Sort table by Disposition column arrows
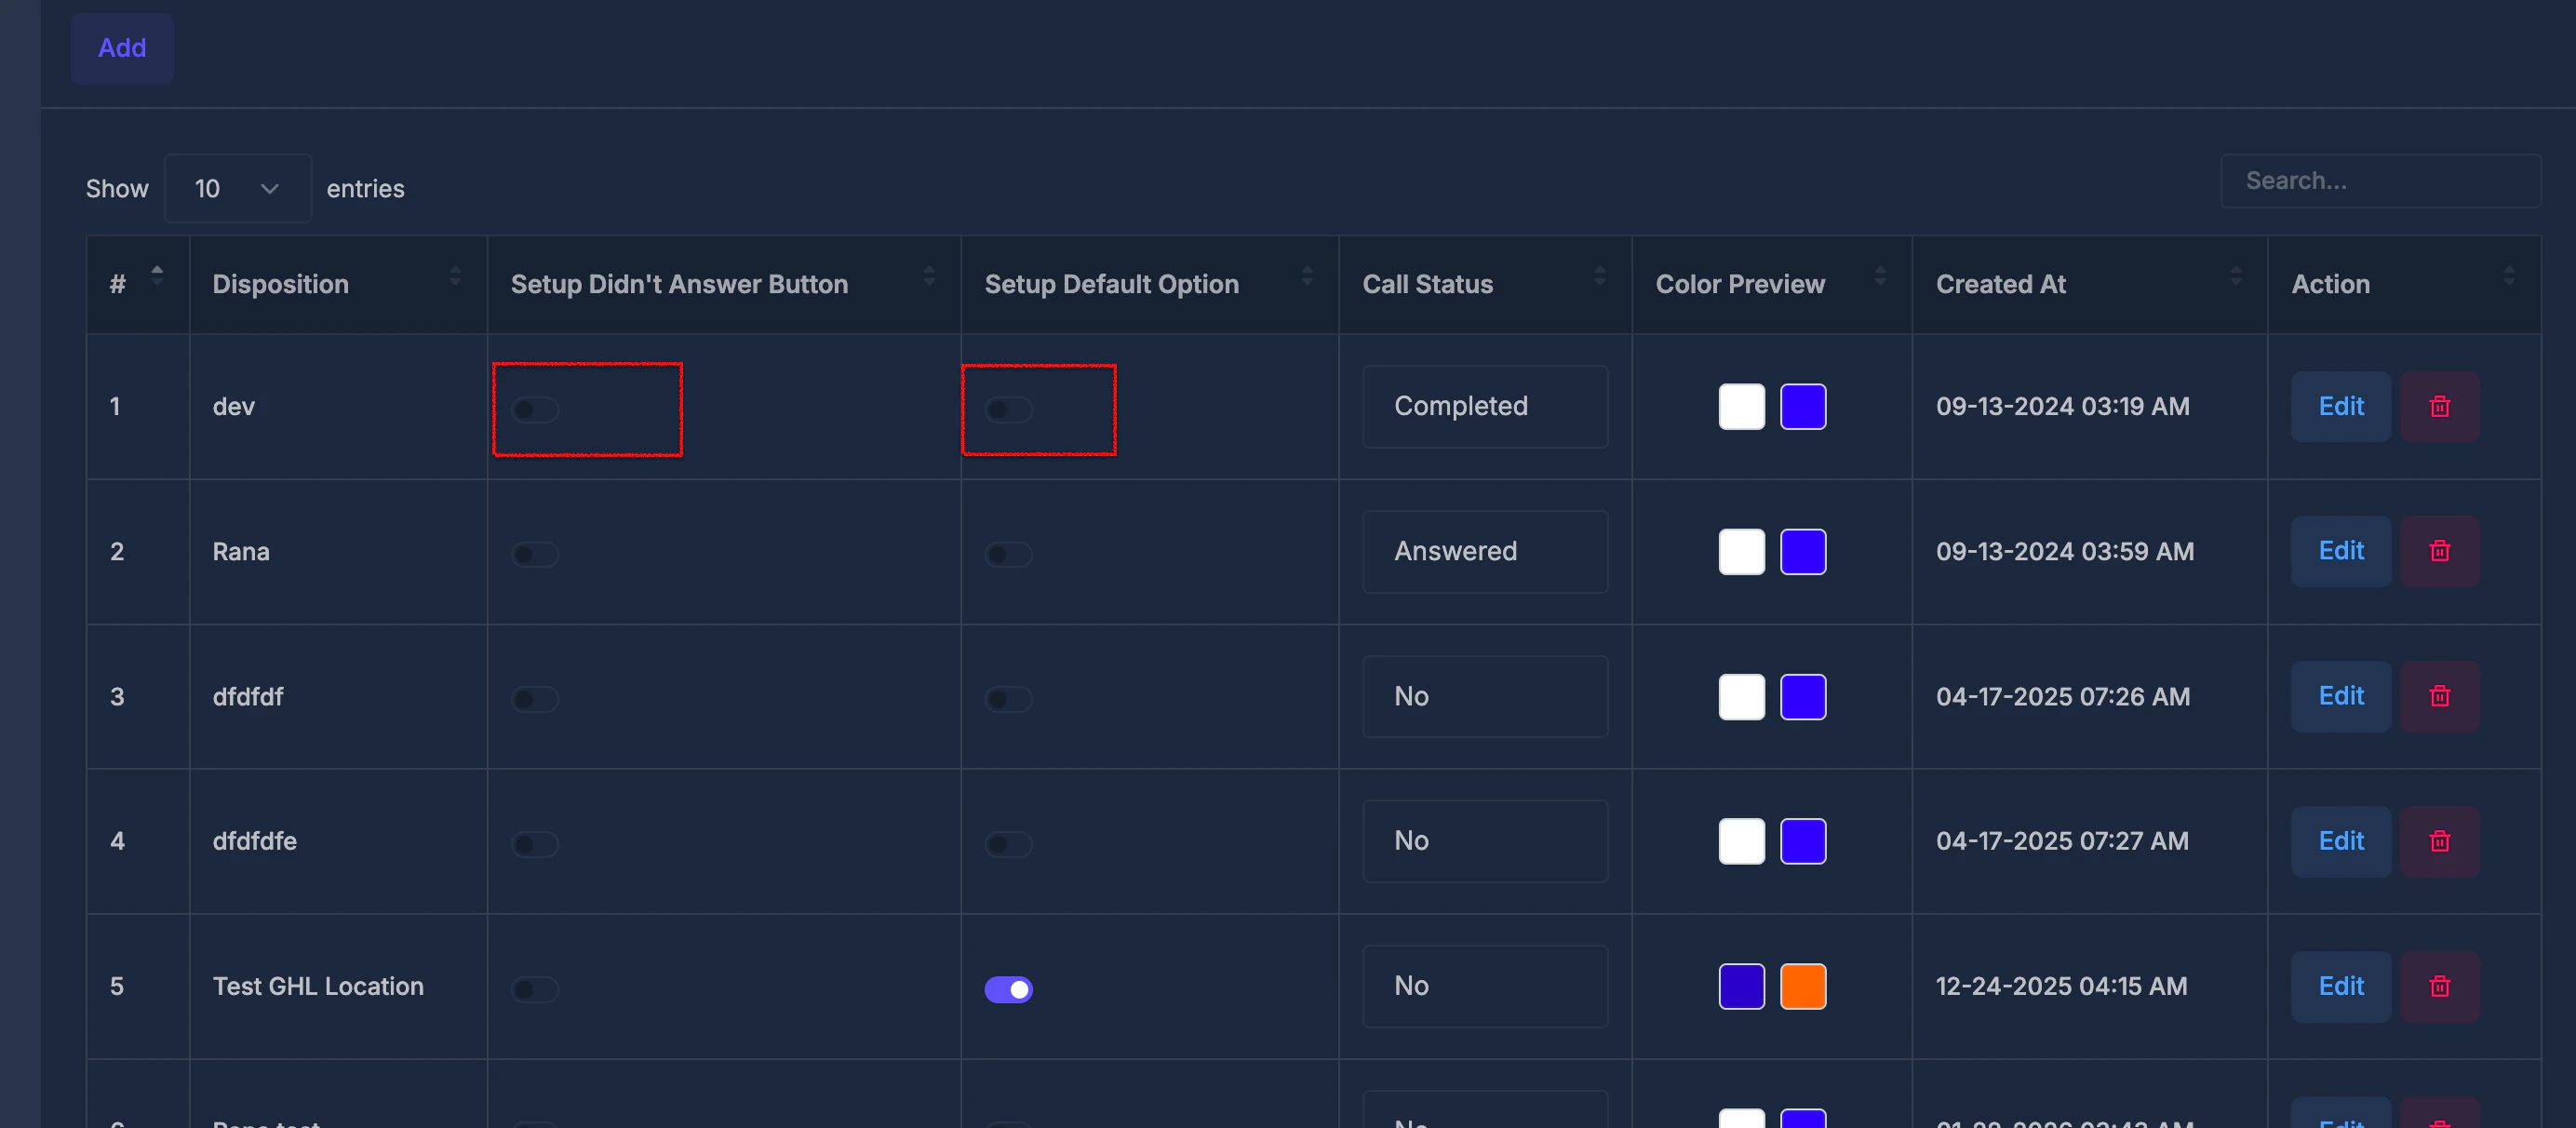Image resolution: width=2576 pixels, height=1128 pixels. (x=455, y=276)
